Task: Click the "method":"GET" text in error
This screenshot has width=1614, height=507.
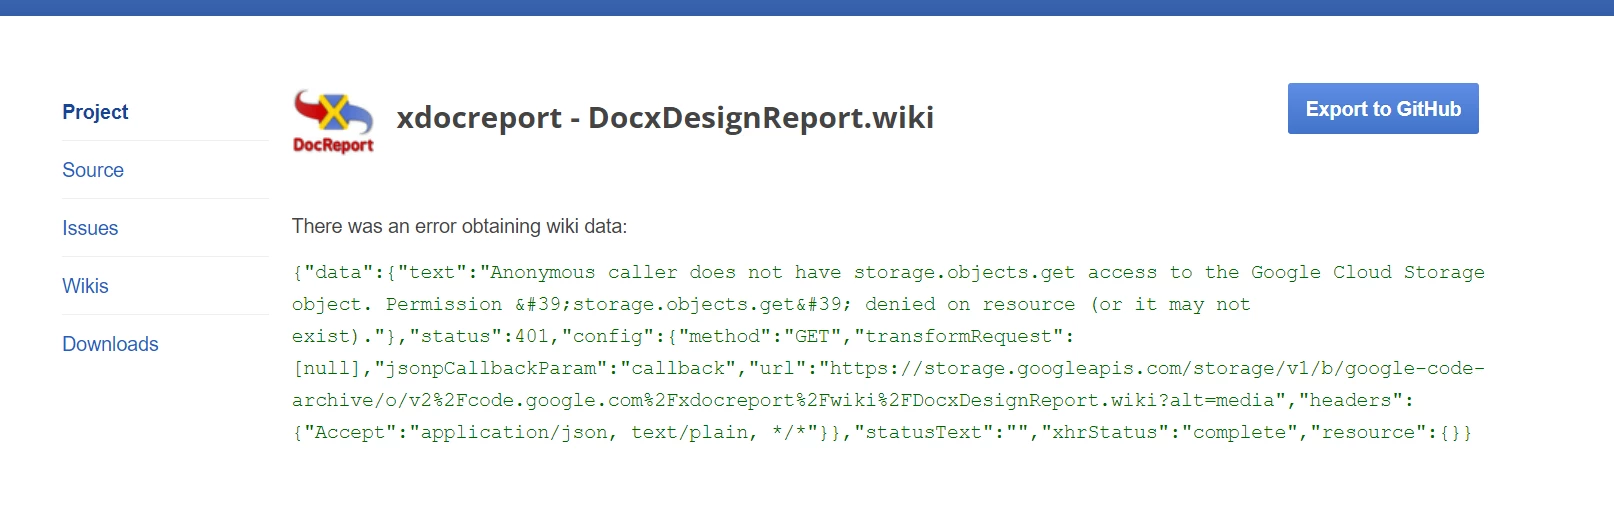Action: 755,336
